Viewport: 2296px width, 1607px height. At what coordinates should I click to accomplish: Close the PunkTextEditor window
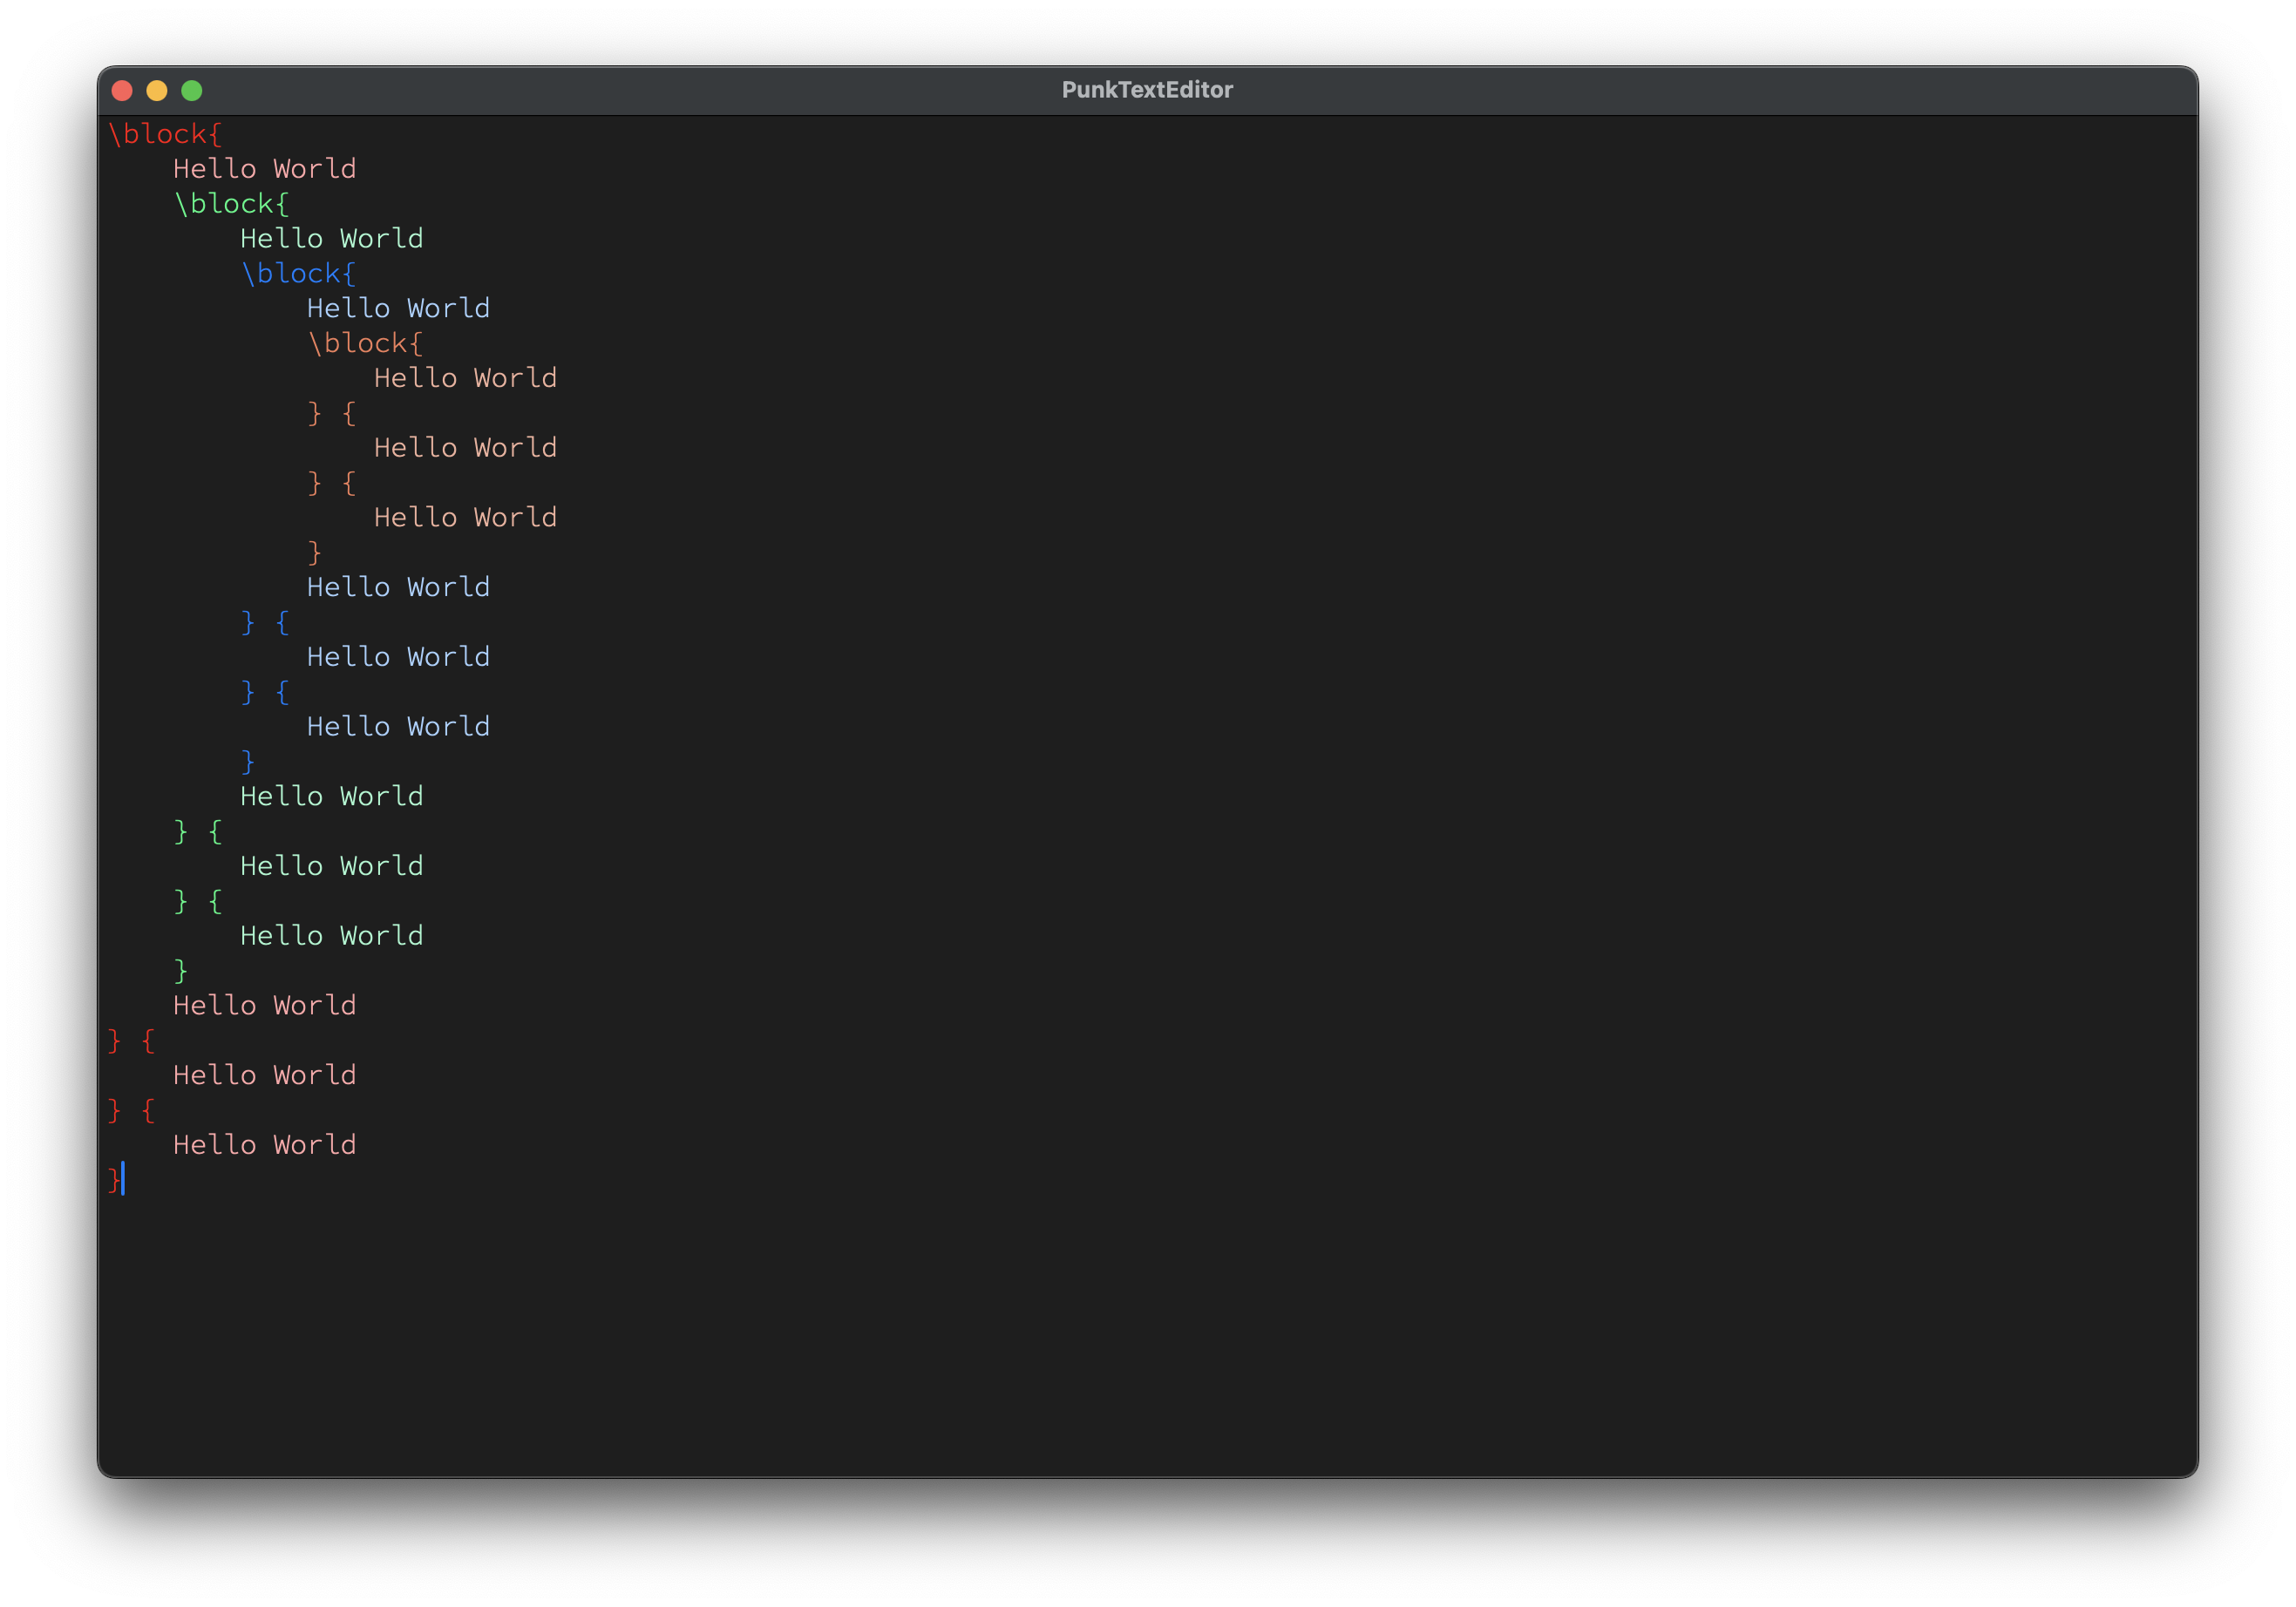click(122, 91)
